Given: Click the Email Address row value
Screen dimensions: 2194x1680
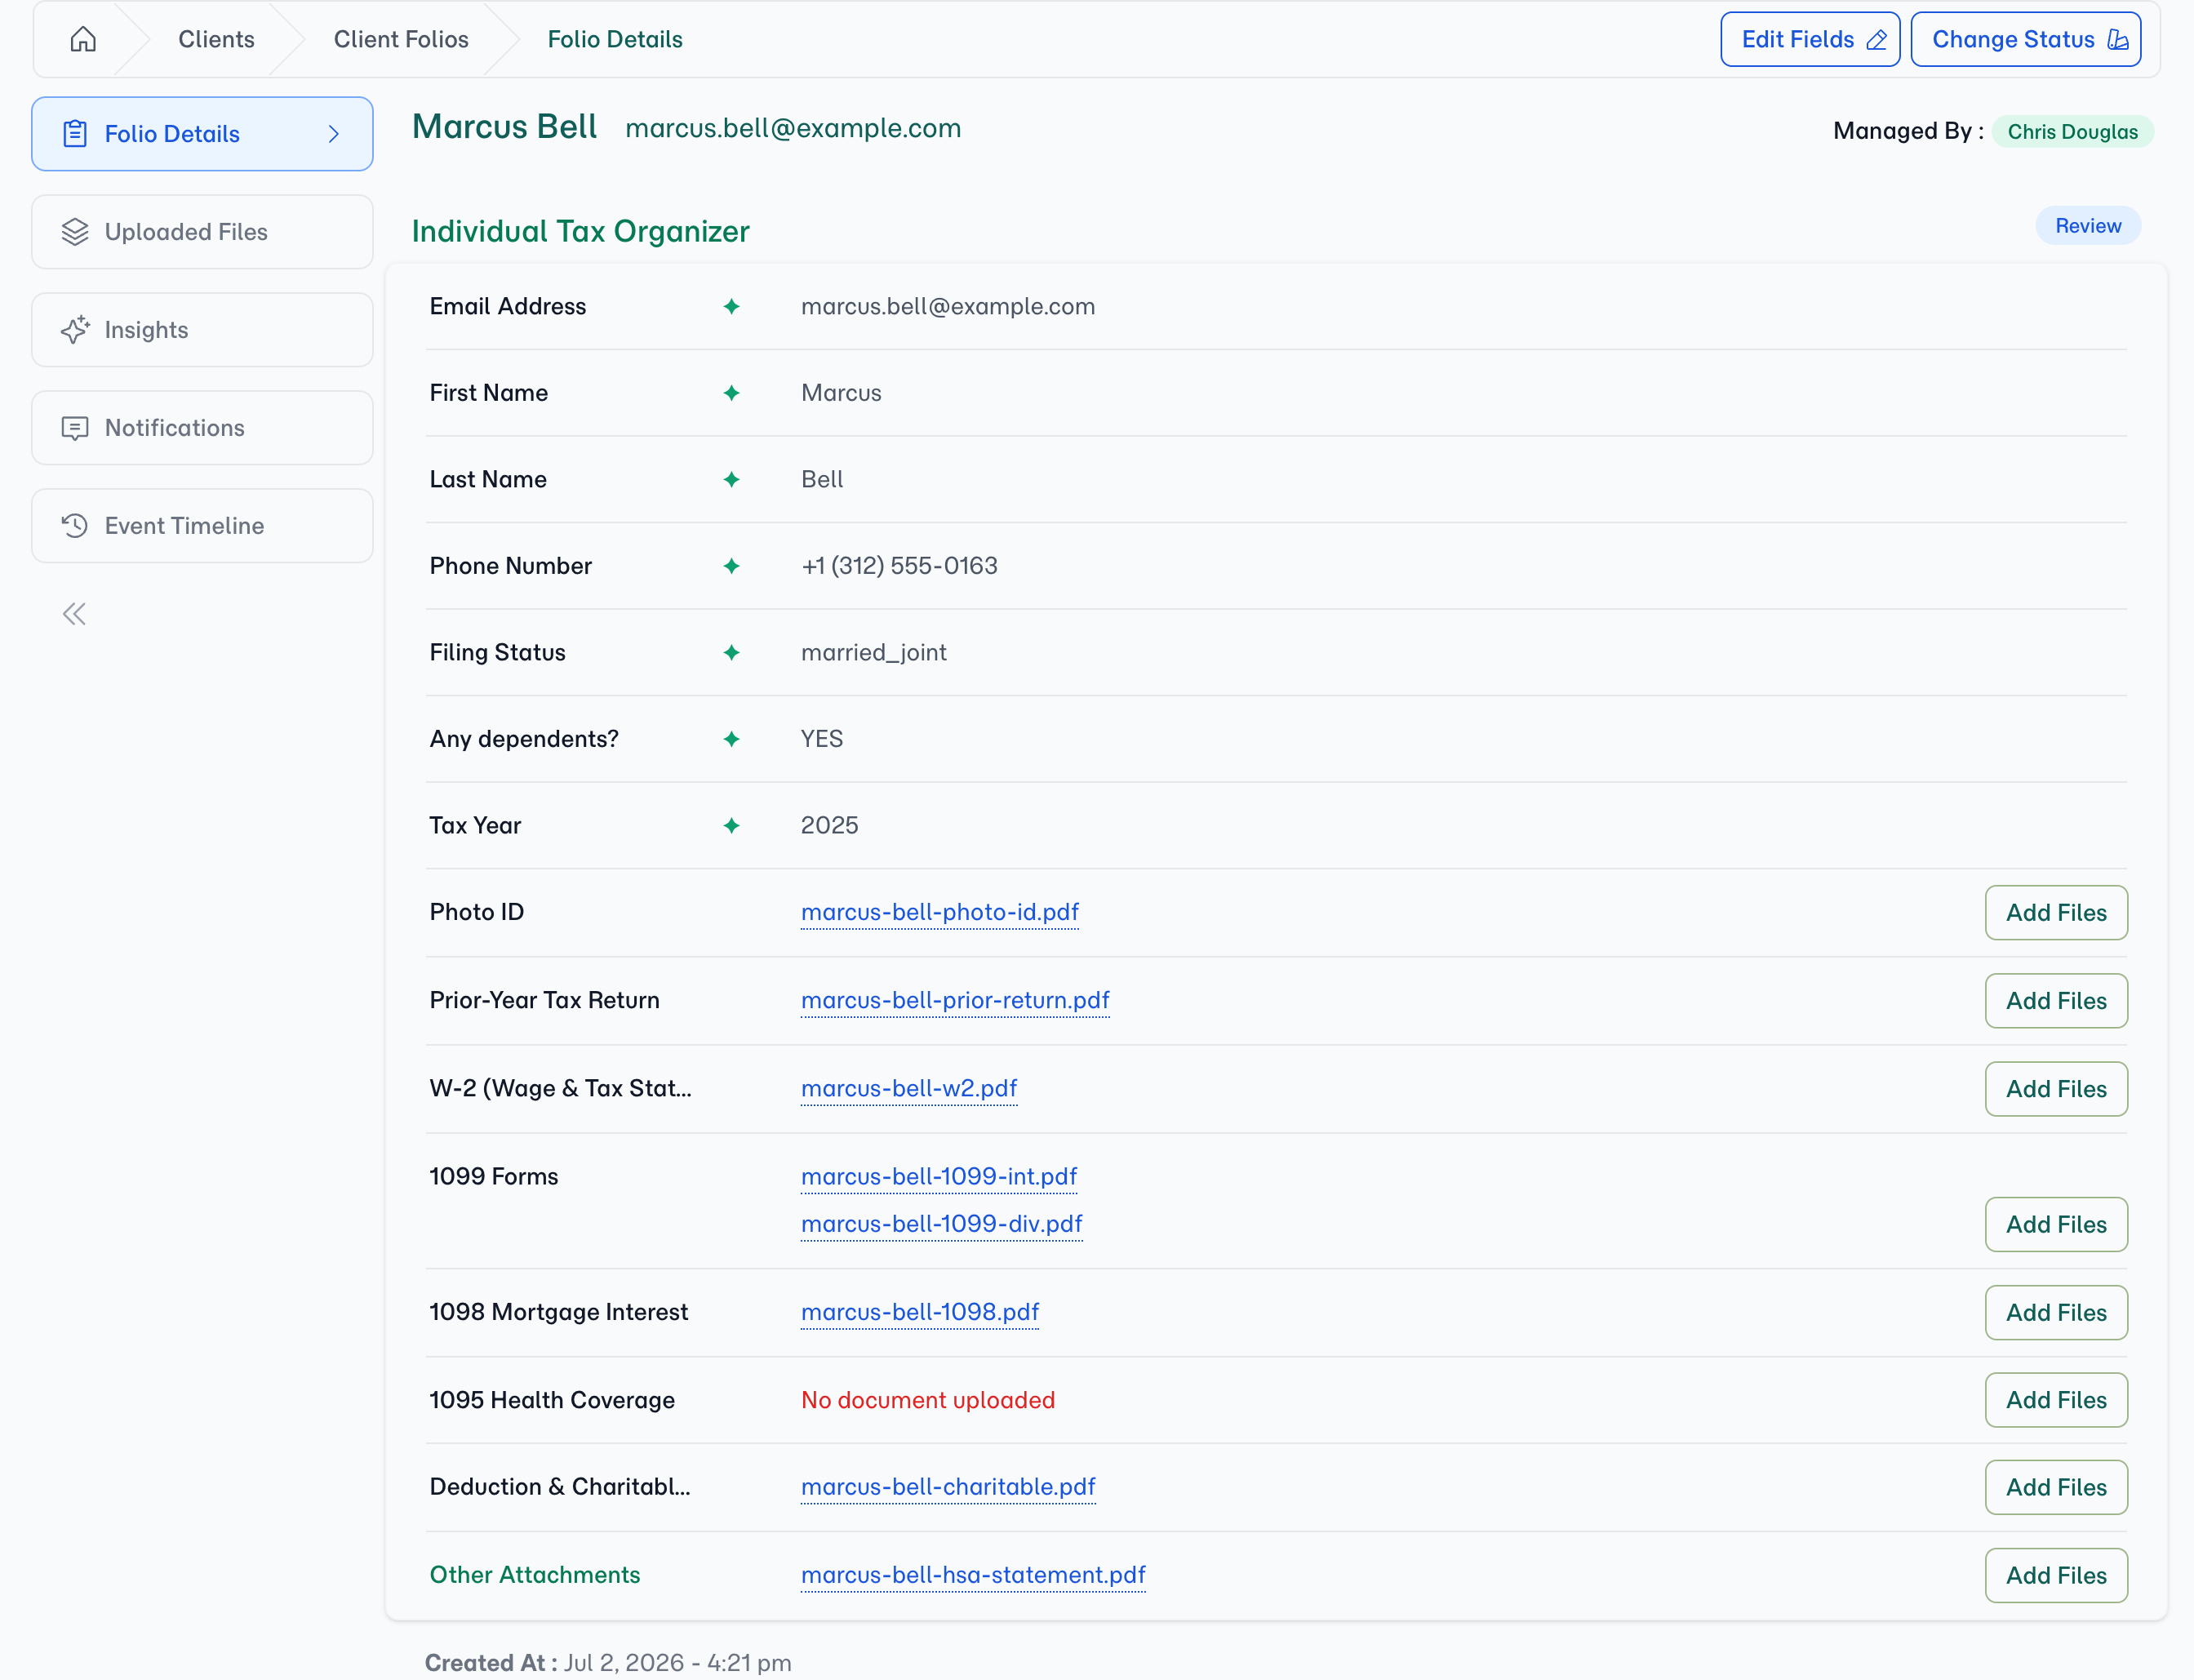Looking at the screenshot, I should pos(948,306).
